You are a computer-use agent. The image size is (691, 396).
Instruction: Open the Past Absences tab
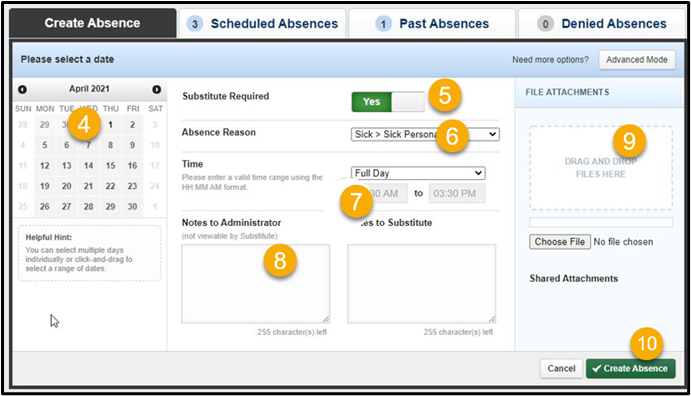point(432,24)
